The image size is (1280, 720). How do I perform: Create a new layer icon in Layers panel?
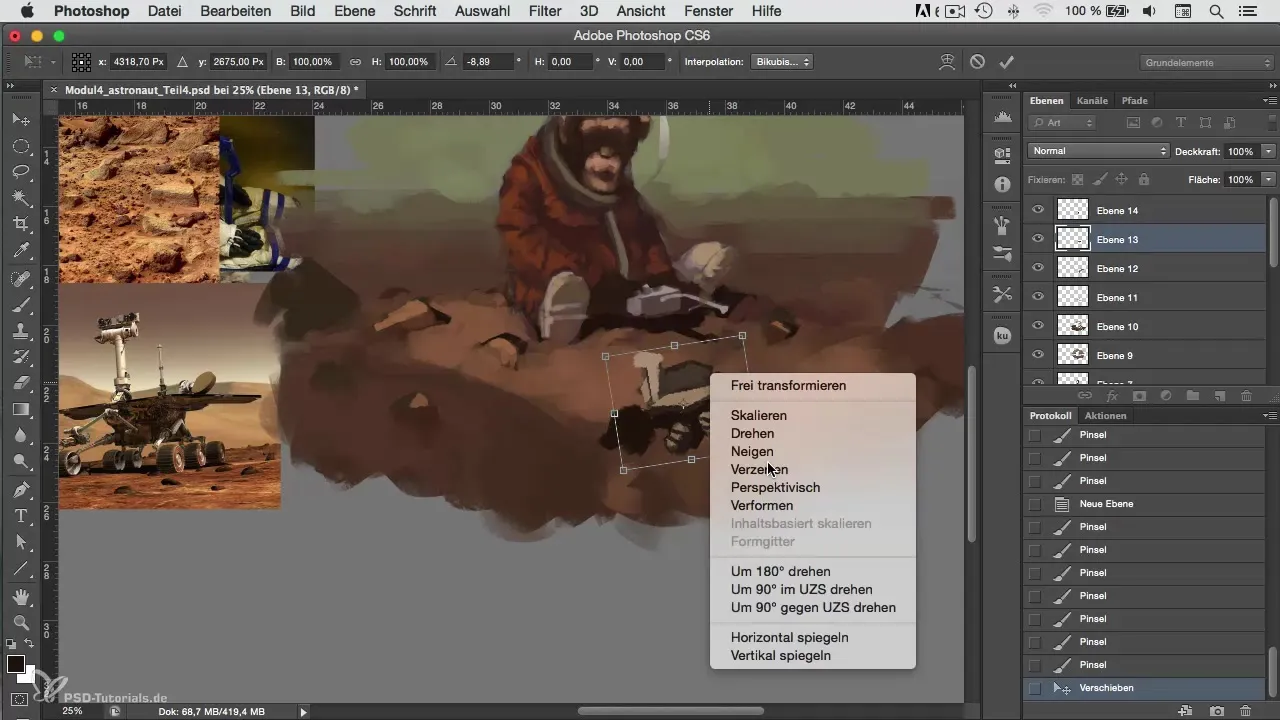click(x=1219, y=396)
